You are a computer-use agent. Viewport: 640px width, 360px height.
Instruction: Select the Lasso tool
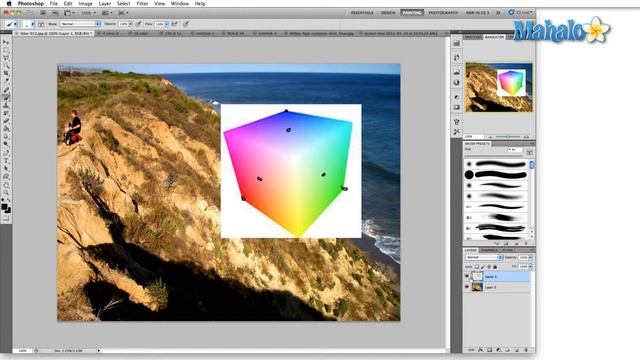tap(6, 58)
